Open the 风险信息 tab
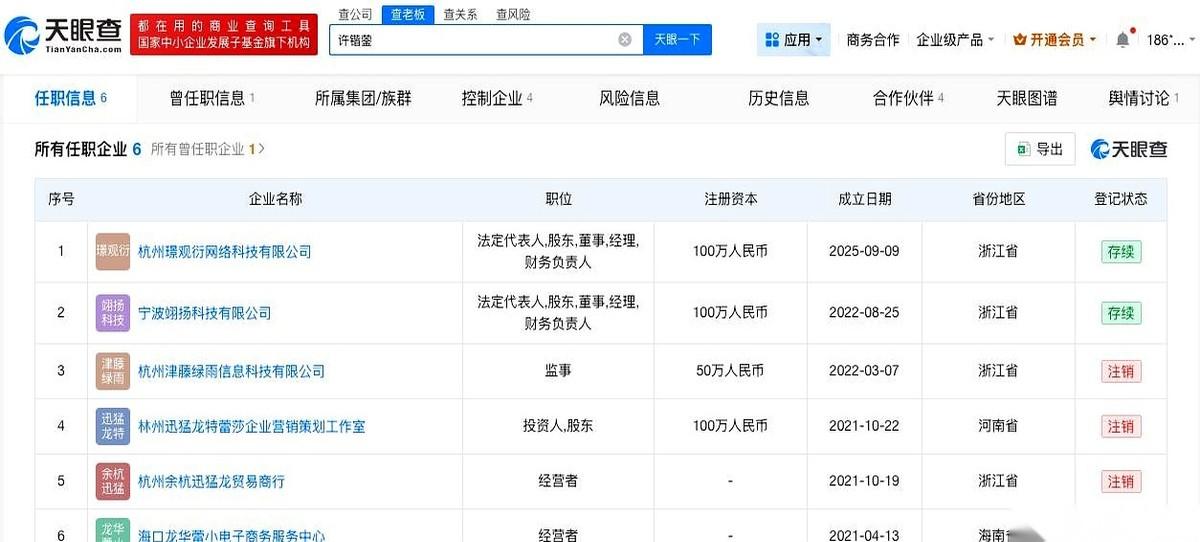 [x=630, y=98]
